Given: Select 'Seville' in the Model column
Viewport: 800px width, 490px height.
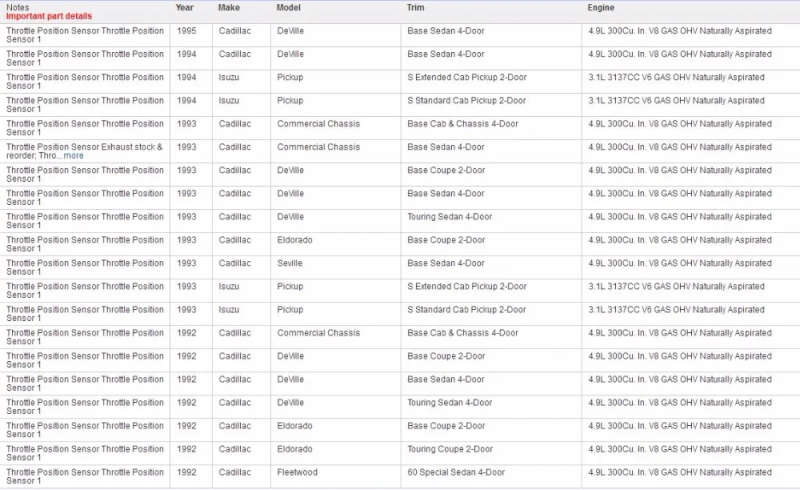Looking at the screenshot, I should pyautogui.click(x=290, y=263).
